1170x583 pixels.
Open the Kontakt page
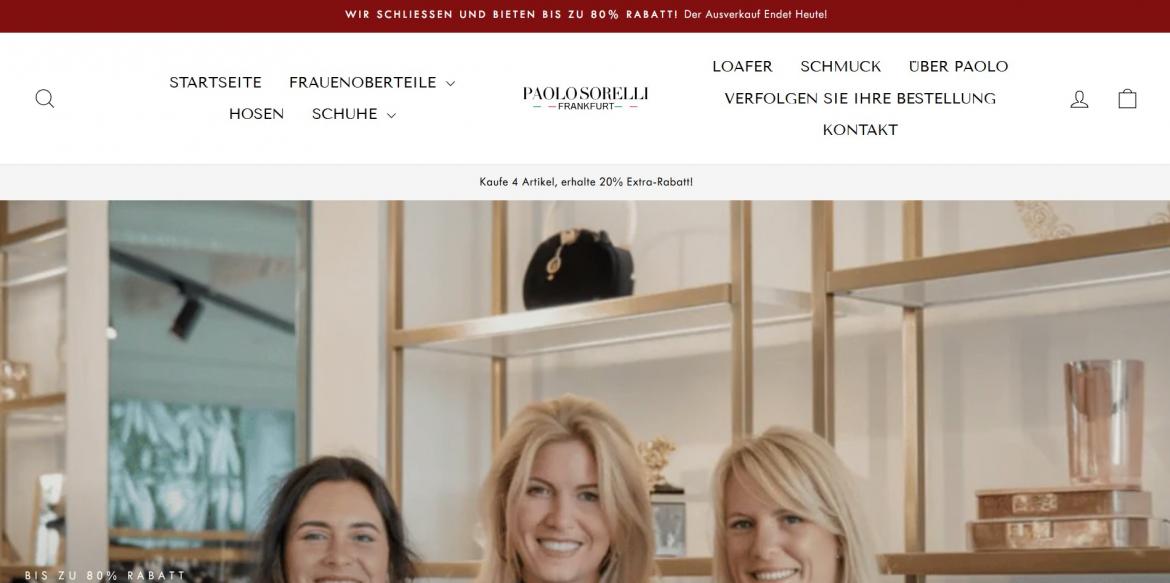[860, 130]
